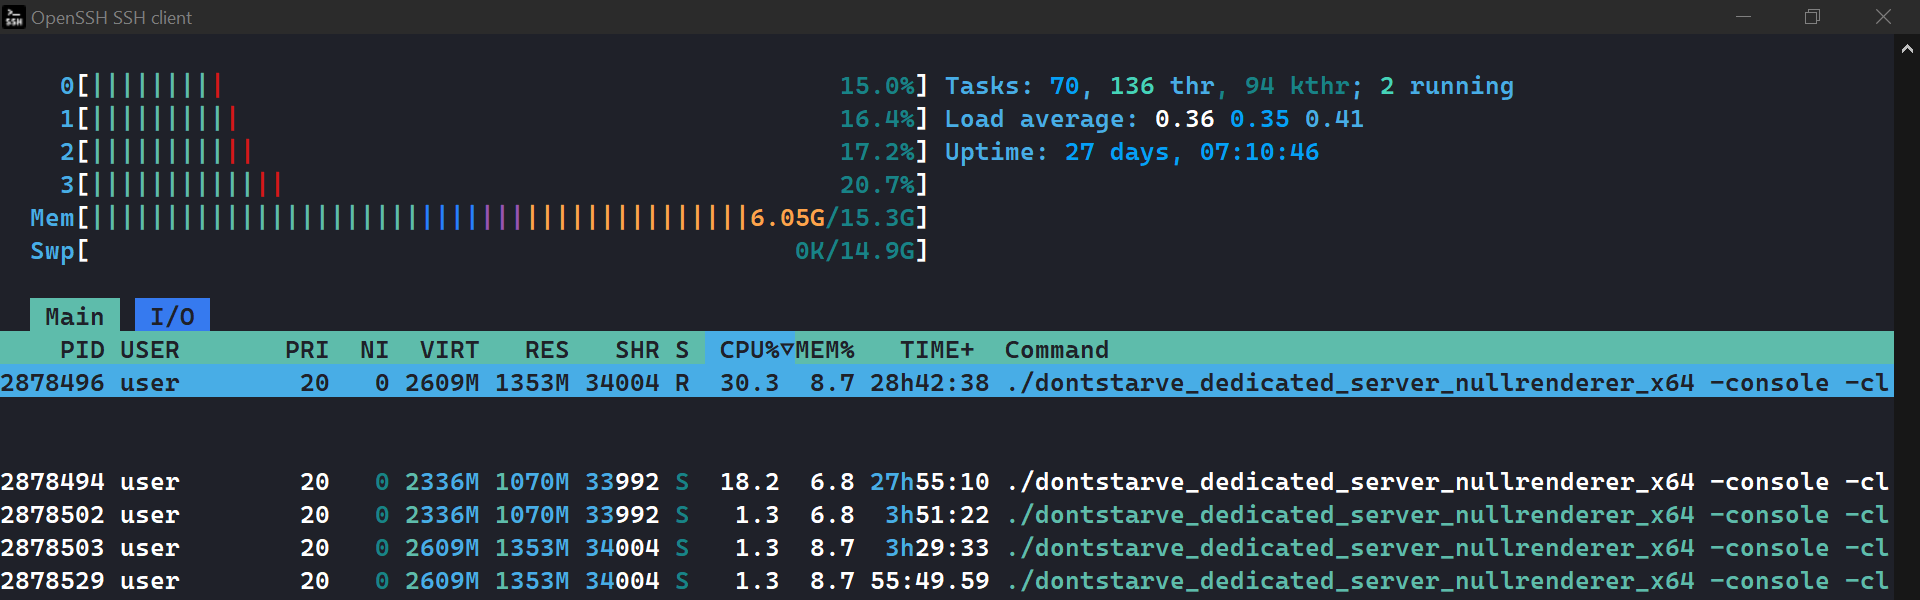Click the scrollbar up arrow

tap(1906, 48)
